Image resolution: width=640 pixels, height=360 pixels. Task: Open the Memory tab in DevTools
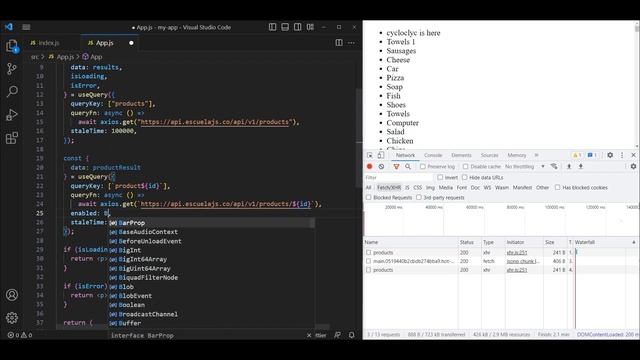point(517,155)
